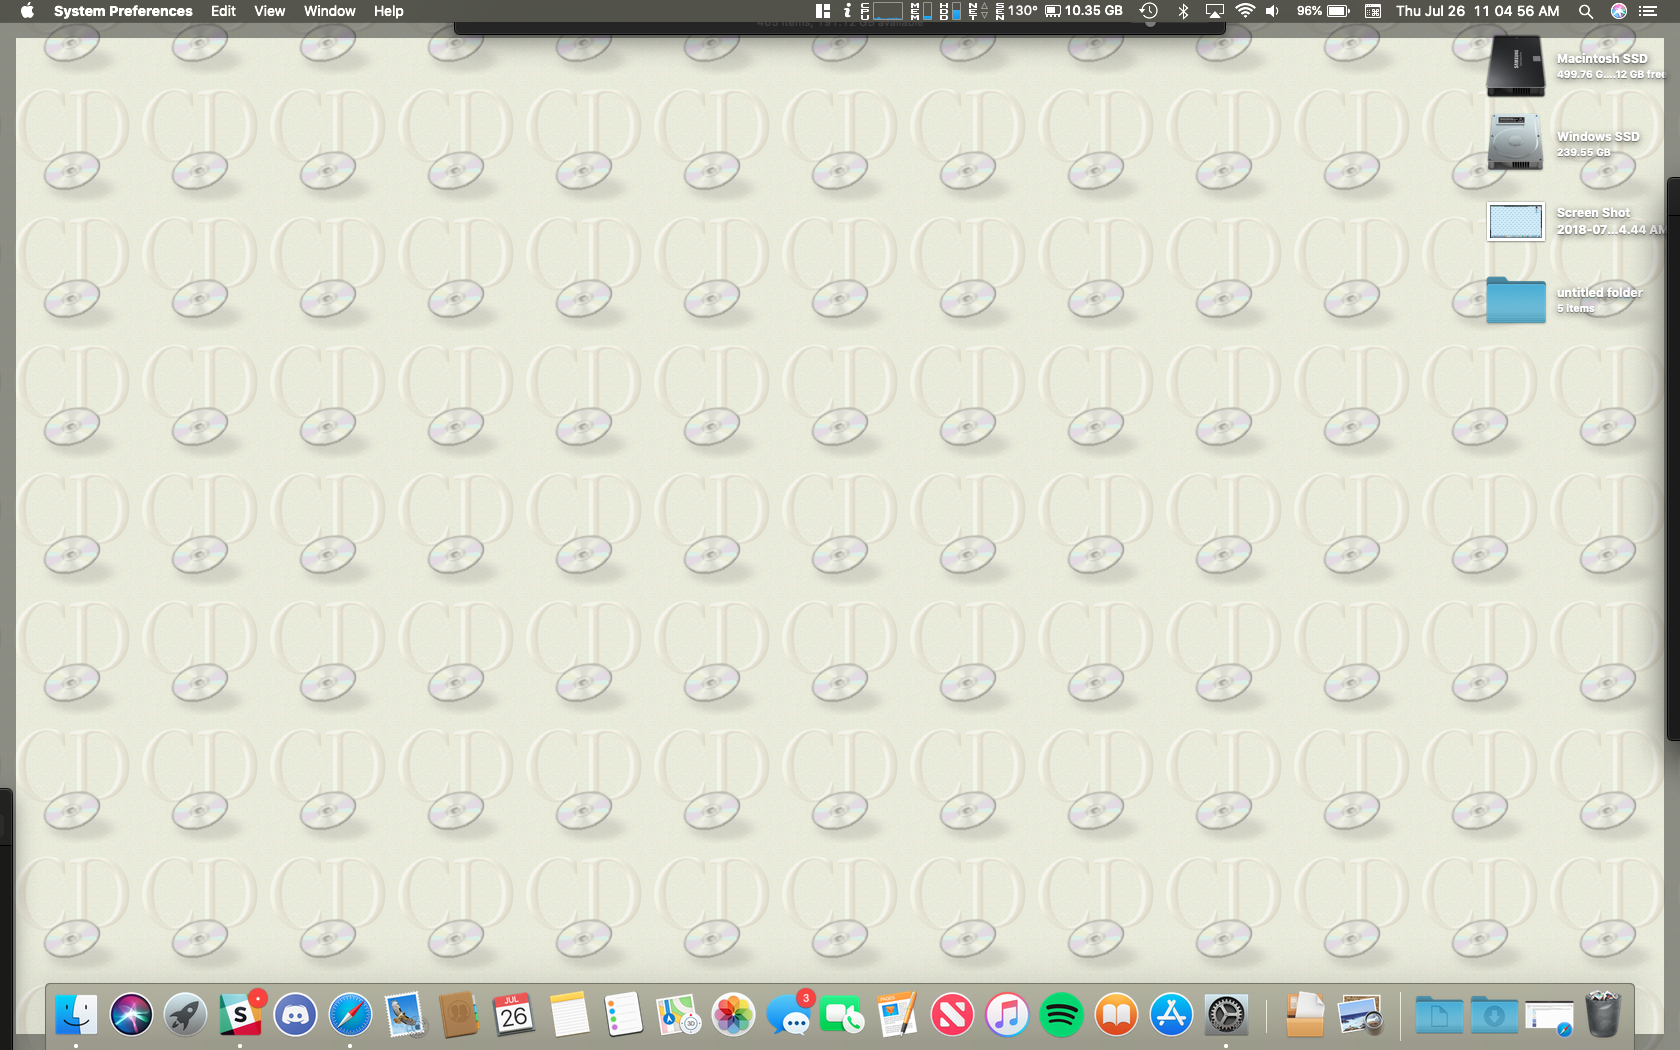
Task: Open the volume control in menu bar
Action: pyautogui.click(x=1272, y=11)
